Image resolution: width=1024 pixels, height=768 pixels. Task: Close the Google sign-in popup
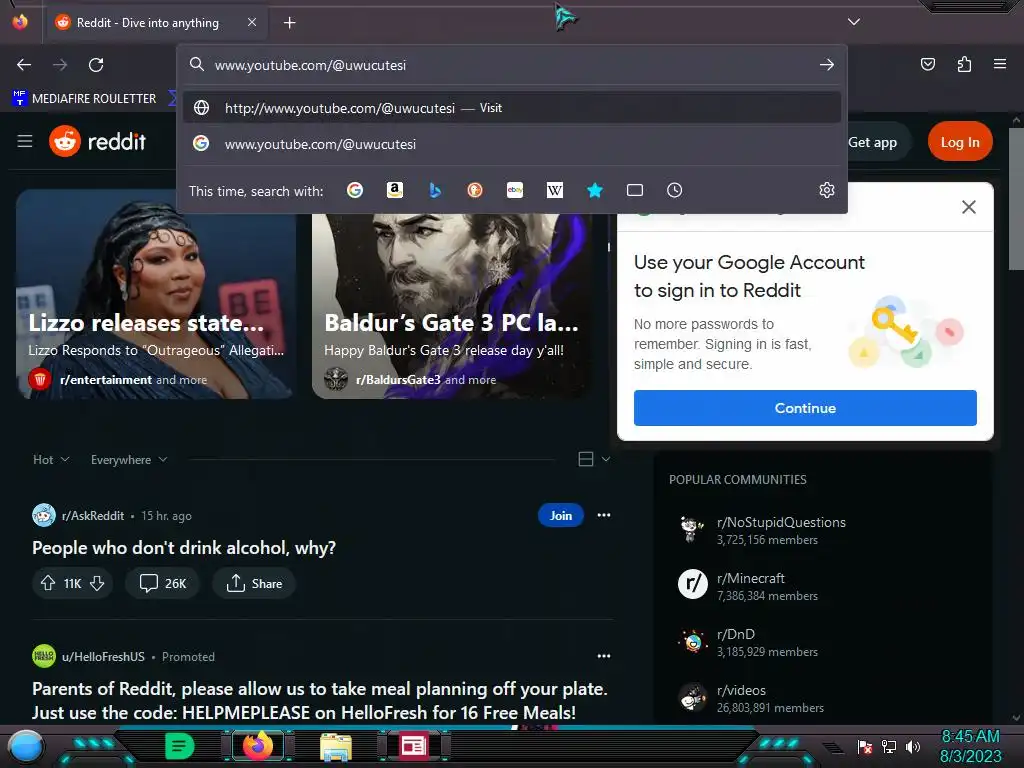coord(968,207)
